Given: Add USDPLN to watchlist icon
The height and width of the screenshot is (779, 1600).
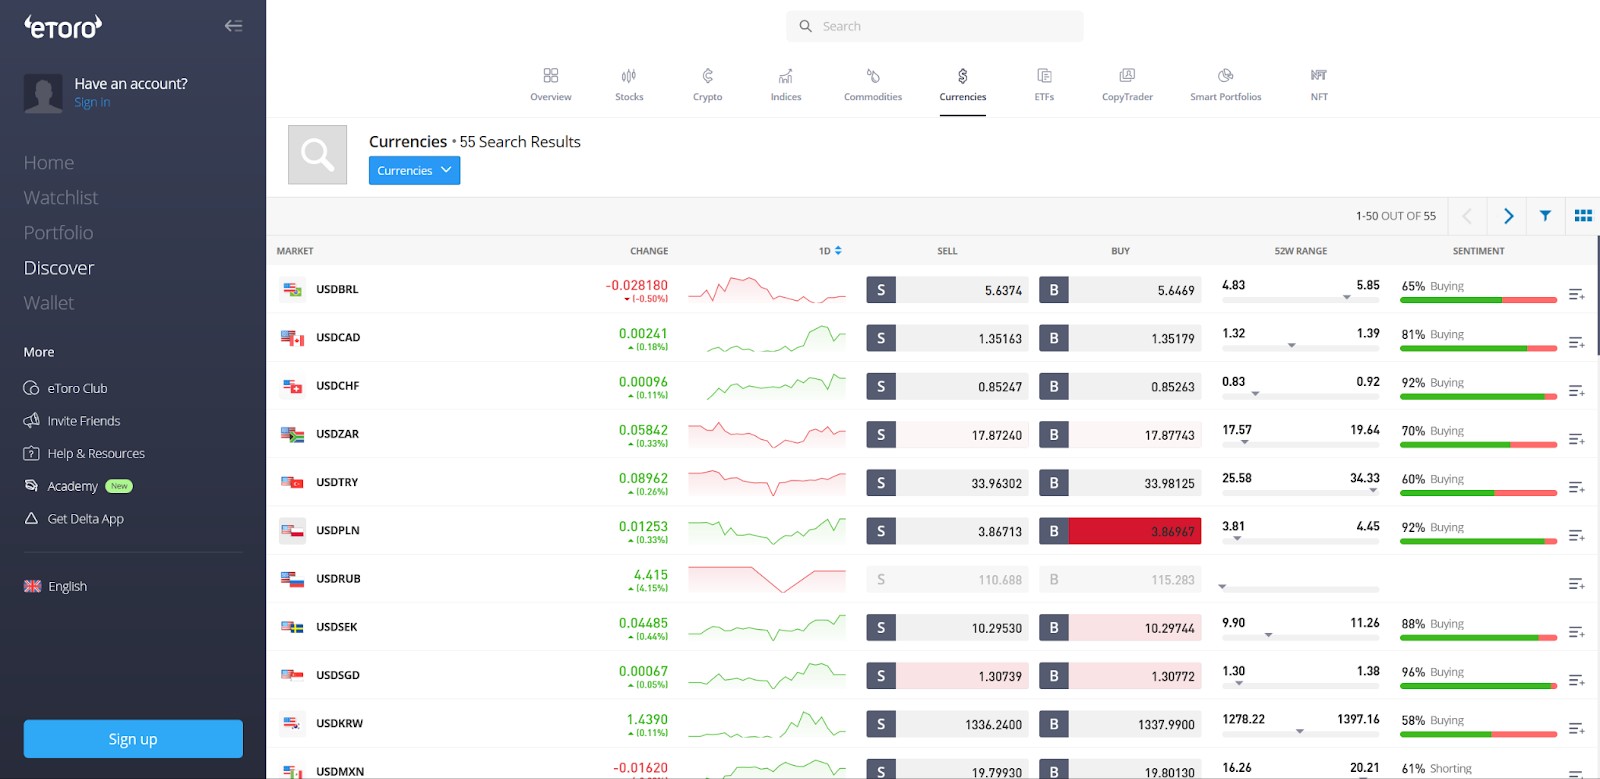Looking at the screenshot, I should tap(1577, 535).
